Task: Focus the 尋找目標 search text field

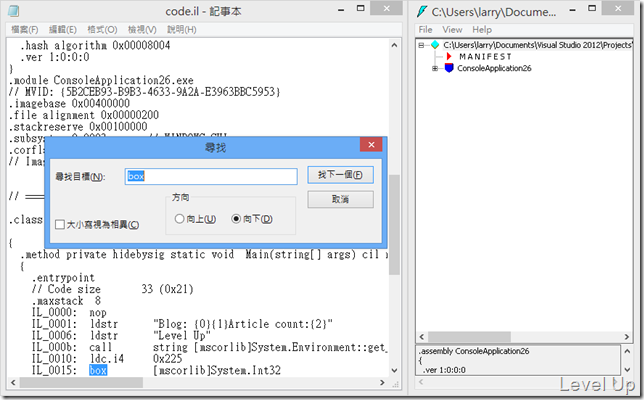Action: click(x=211, y=176)
